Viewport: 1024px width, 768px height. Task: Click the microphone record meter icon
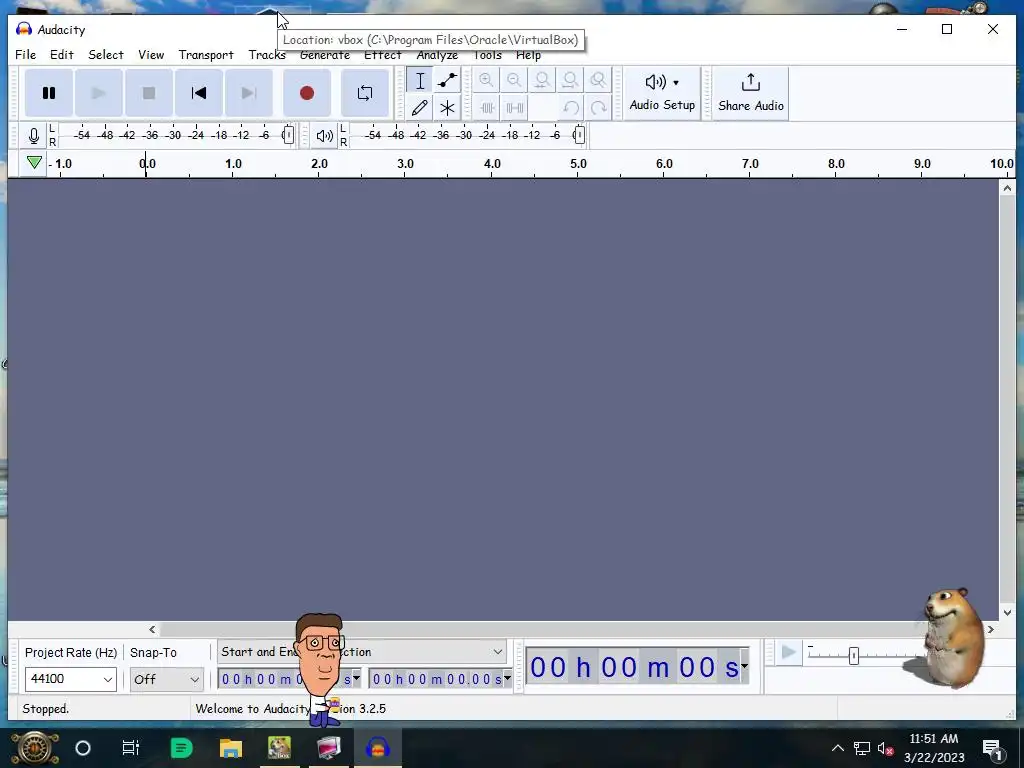tap(34, 136)
